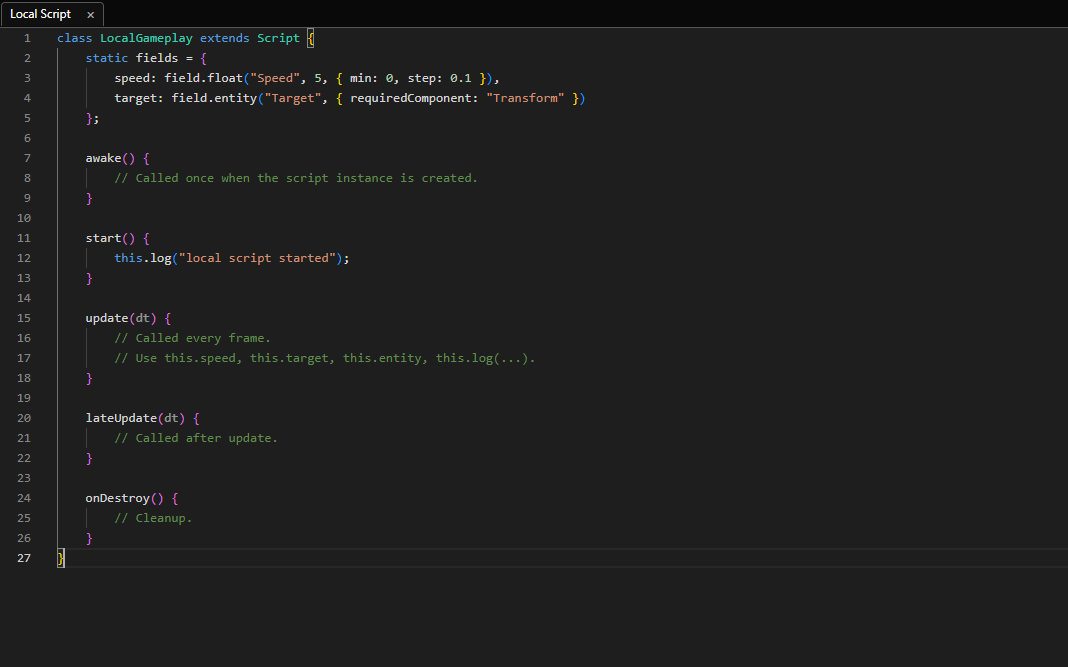Click the 'static' keyword on line 2

click(x=107, y=58)
